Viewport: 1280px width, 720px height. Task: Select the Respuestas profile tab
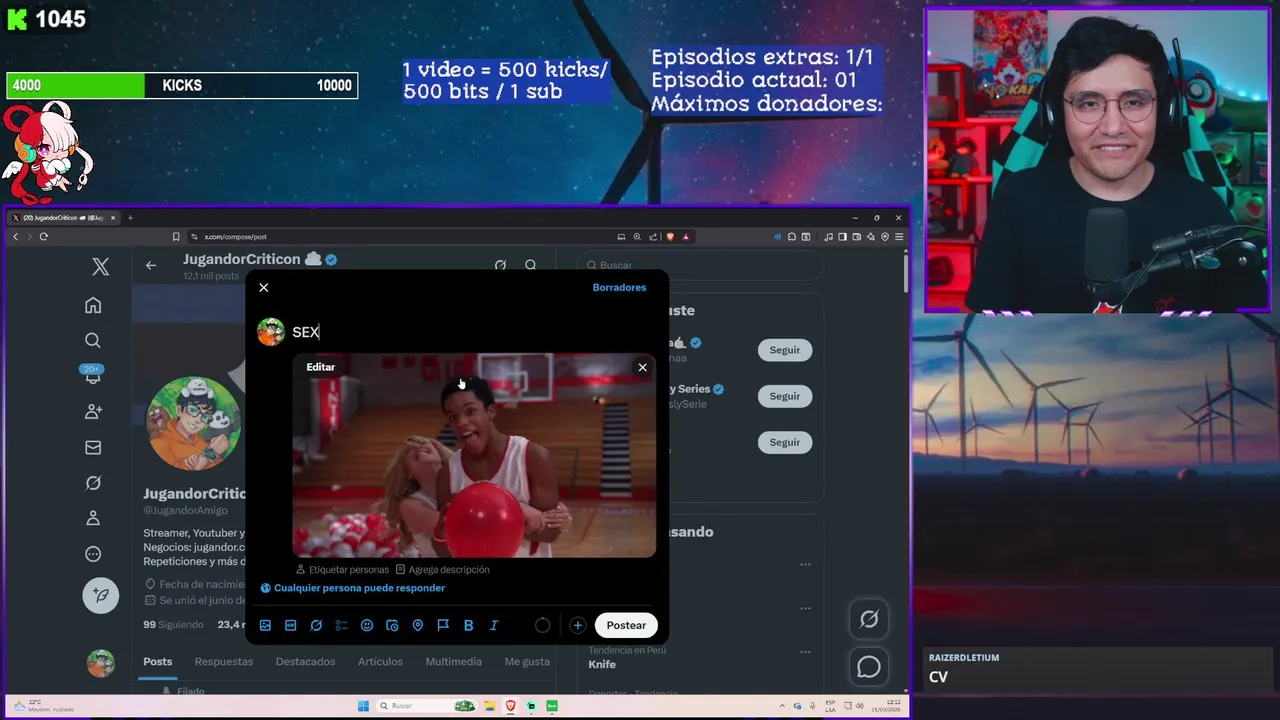click(224, 661)
